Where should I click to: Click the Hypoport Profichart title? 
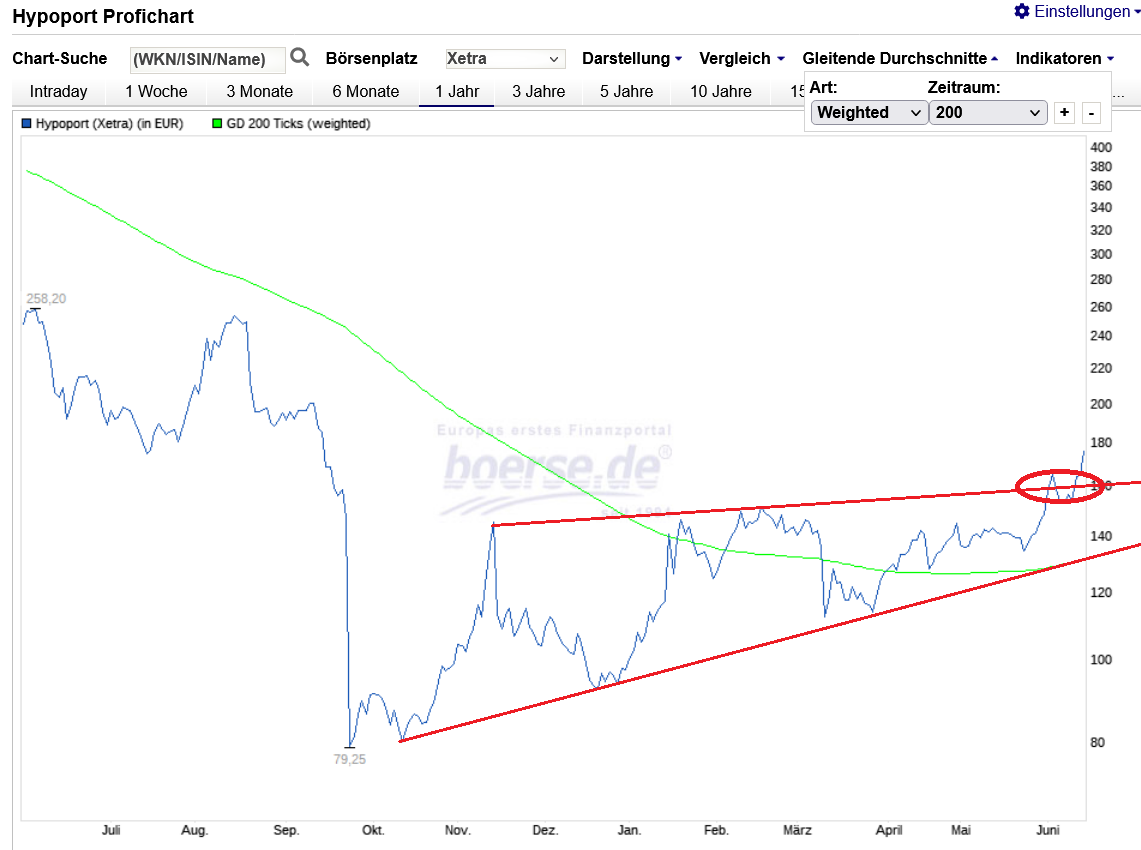tap(103, 17)
